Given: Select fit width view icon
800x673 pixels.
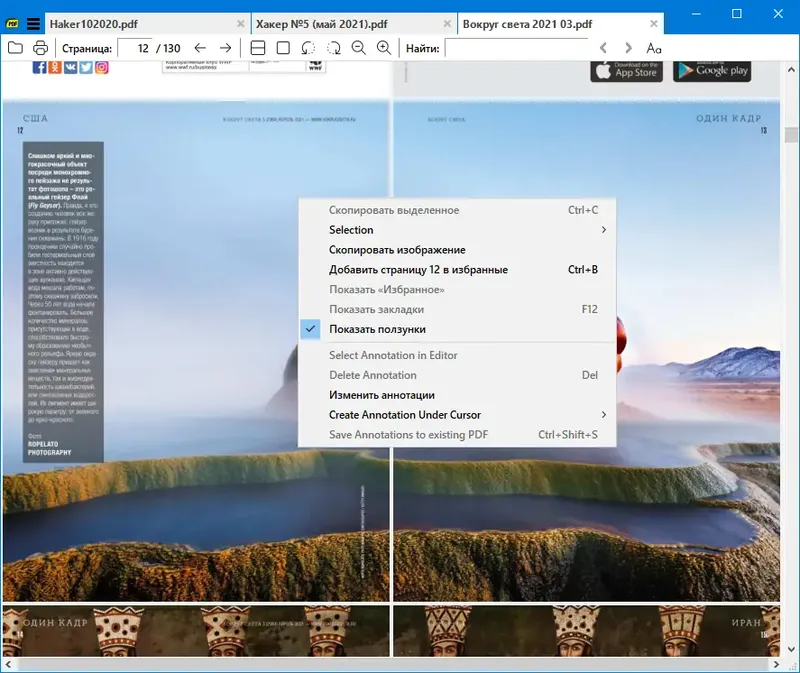Looking at the screenshot, I should tap(258, 48).
